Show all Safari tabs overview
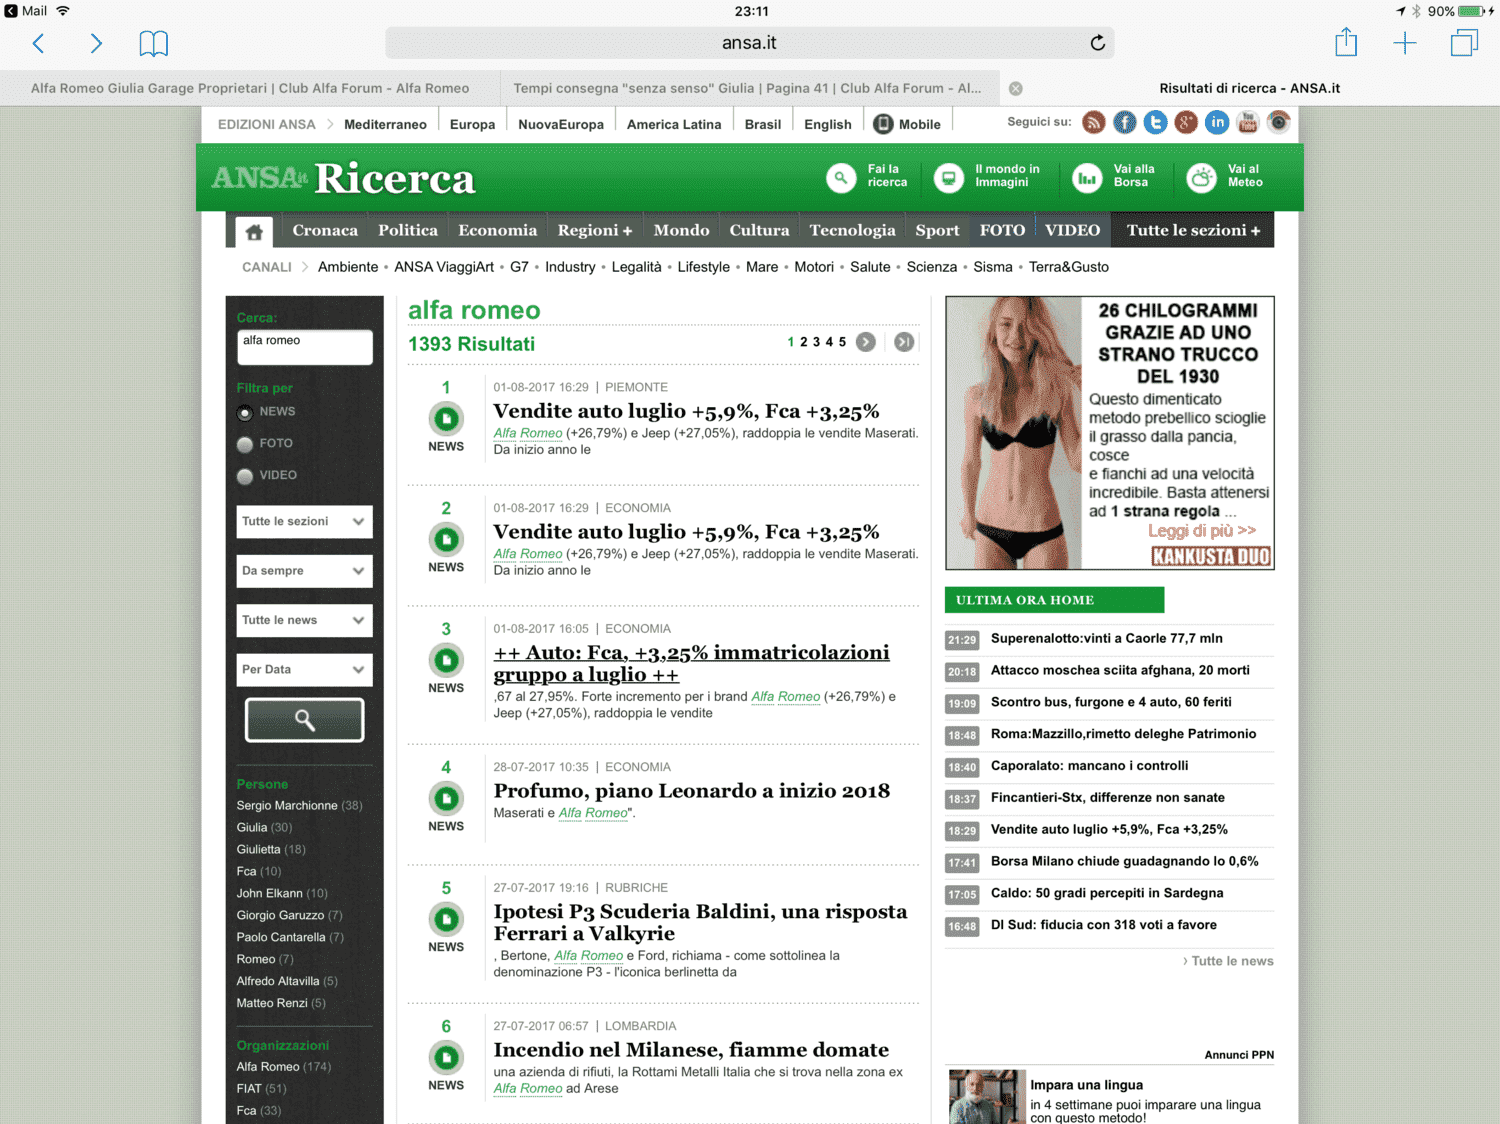Viewport: 1500px width, 1124px height. [1464, 43]
